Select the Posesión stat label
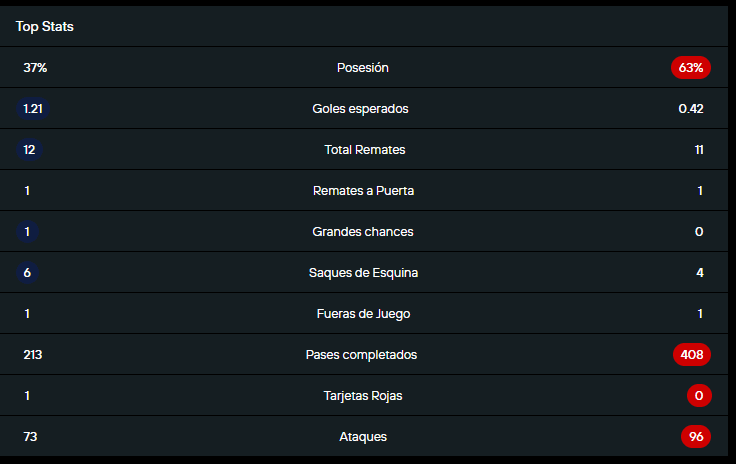Image resolution: width=736 pixels, height=464 pixels. pos(363,68)
